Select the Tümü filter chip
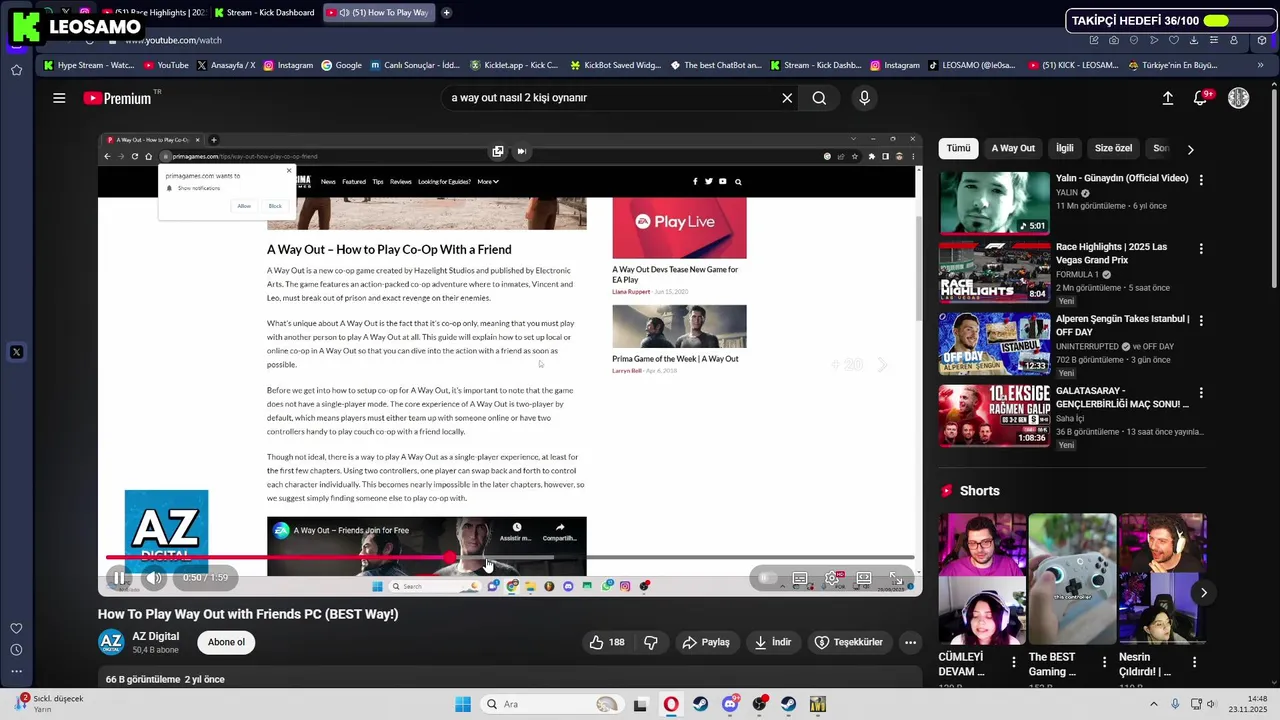This screenshot has height=720, width=1280. (x=958, y=148)
